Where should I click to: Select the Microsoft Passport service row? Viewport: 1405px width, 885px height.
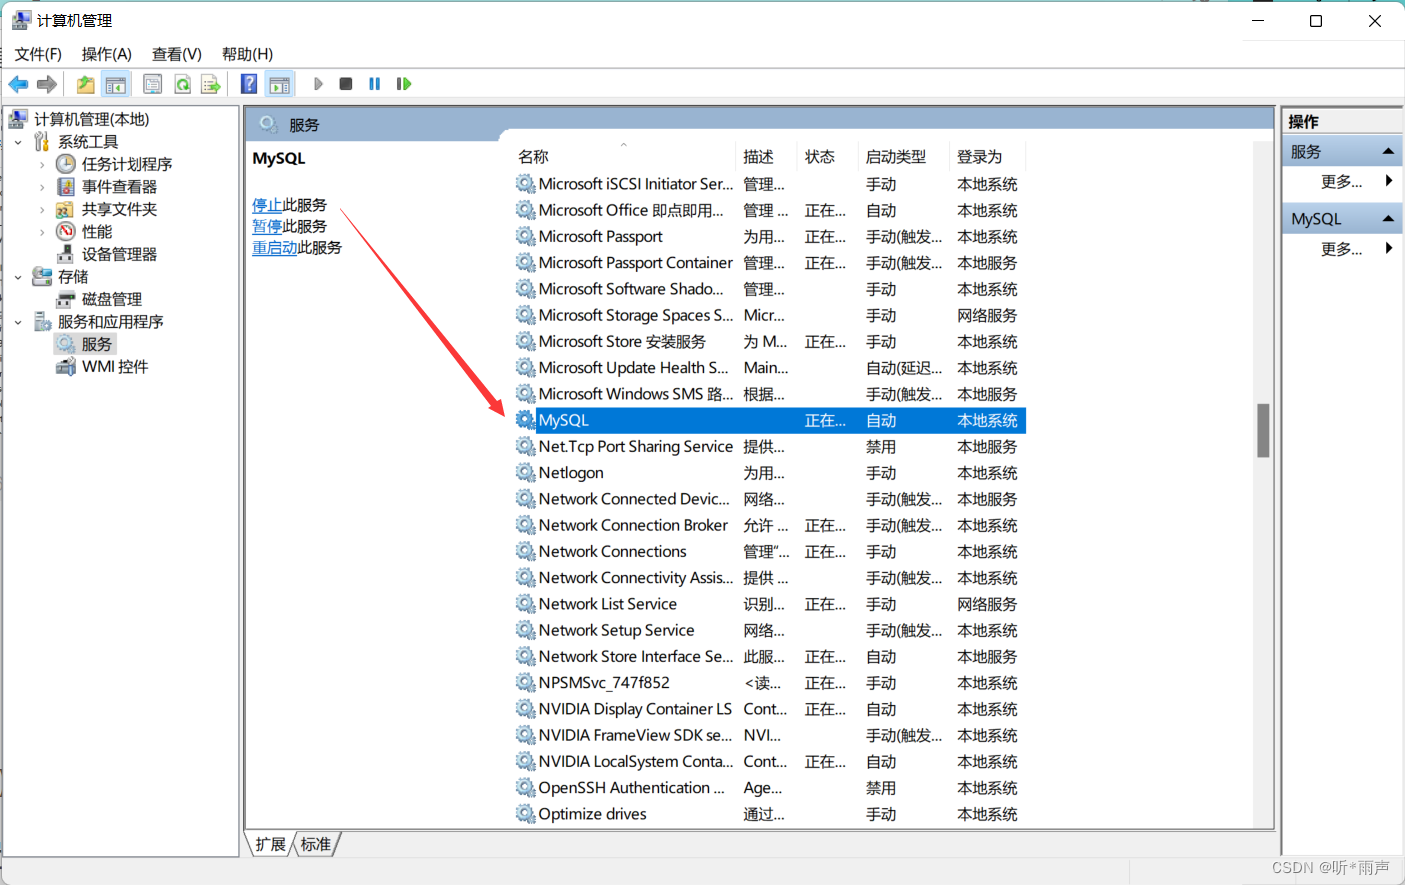770,237
